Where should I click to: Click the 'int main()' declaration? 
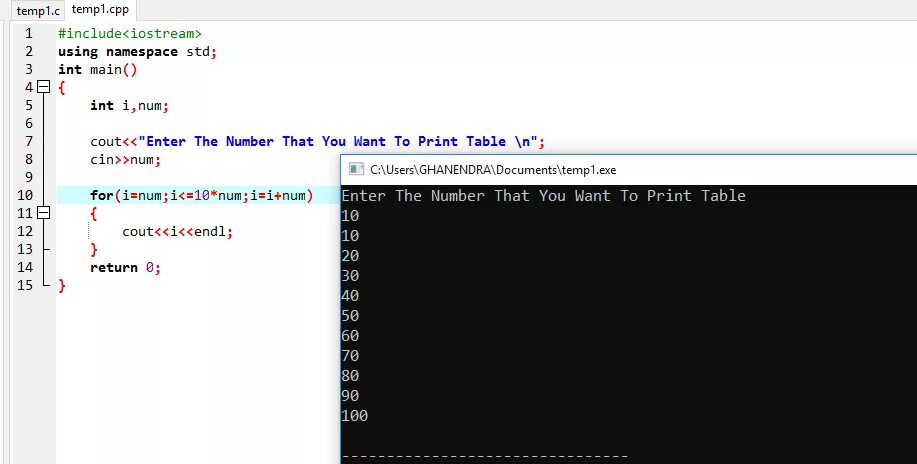click(x=98, y=70)
